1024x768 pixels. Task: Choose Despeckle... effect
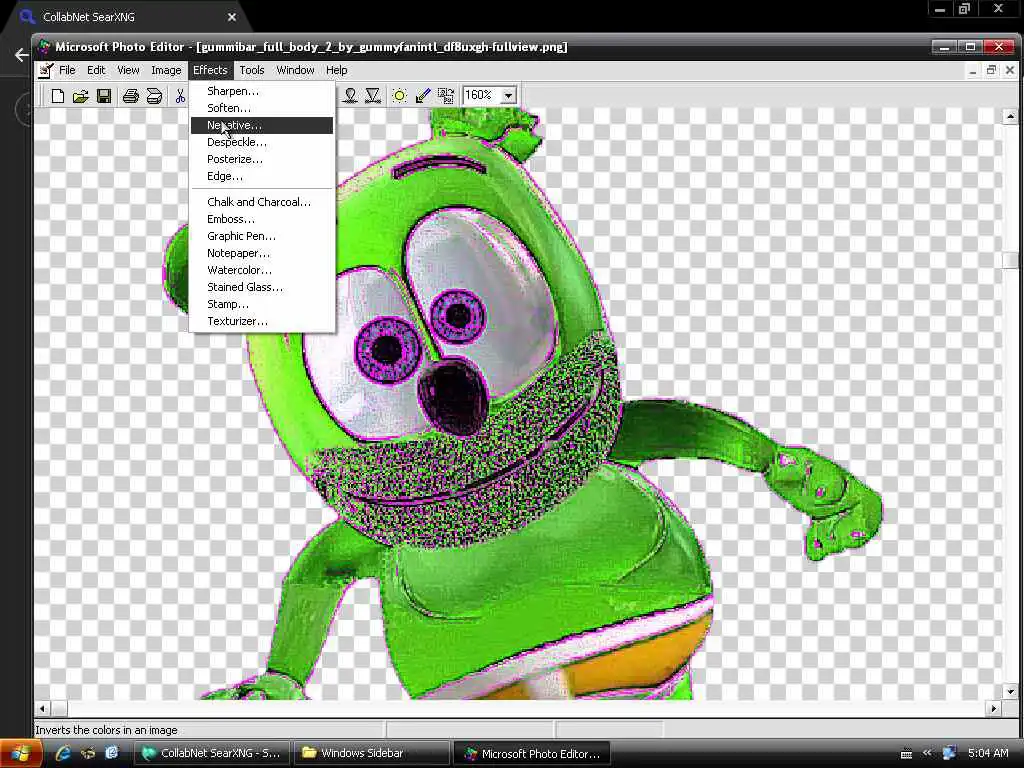coord(262,142)
